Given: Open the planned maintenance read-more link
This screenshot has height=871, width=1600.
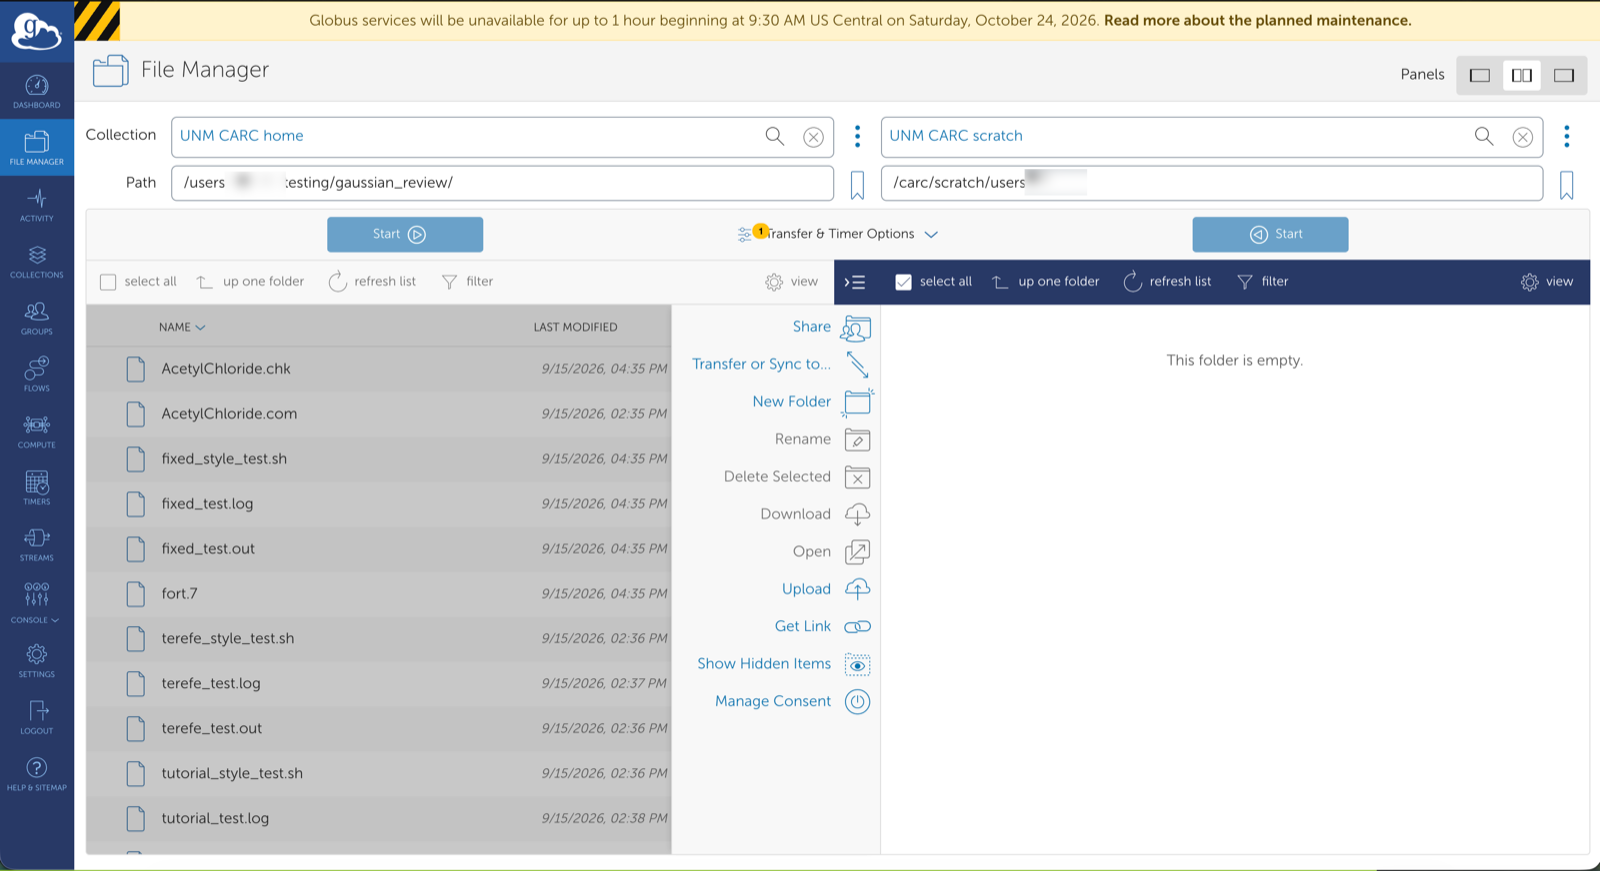Looking at the screenshot, I should tap(1258, 20).
